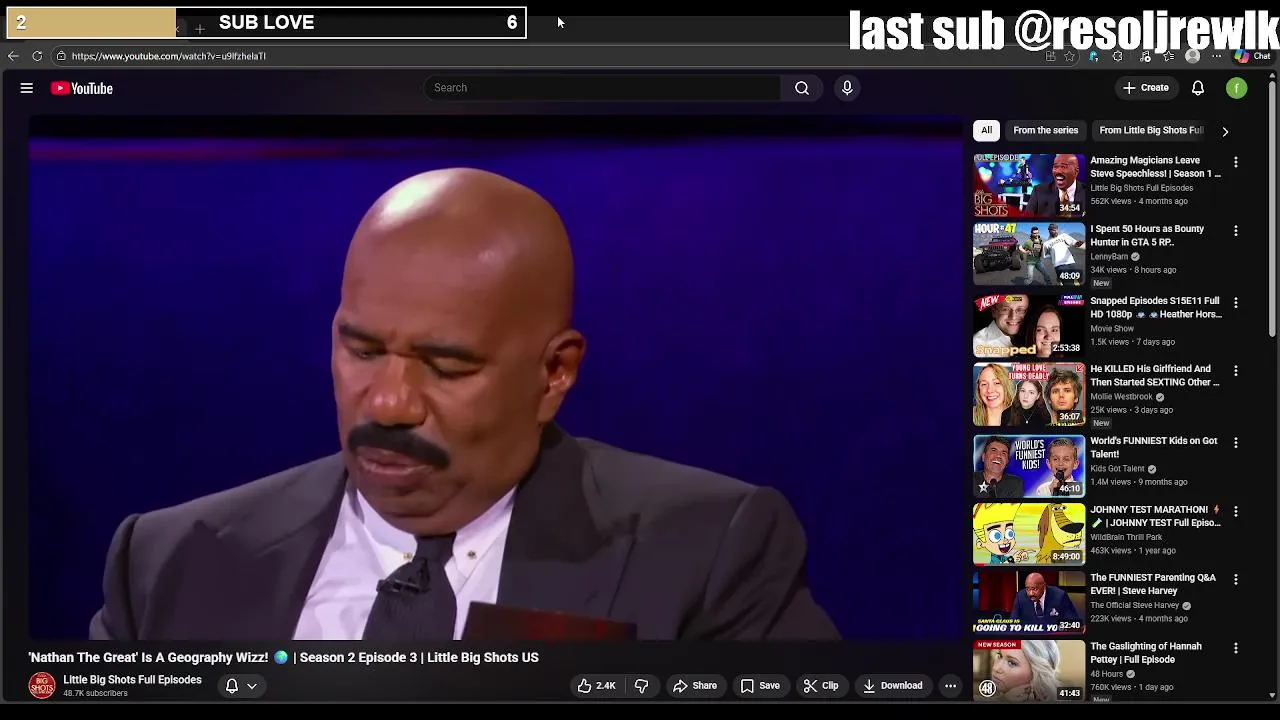1280x720 pixels.
Task: Open options for Snapped Episodes video
Action: pos(1235,302)
